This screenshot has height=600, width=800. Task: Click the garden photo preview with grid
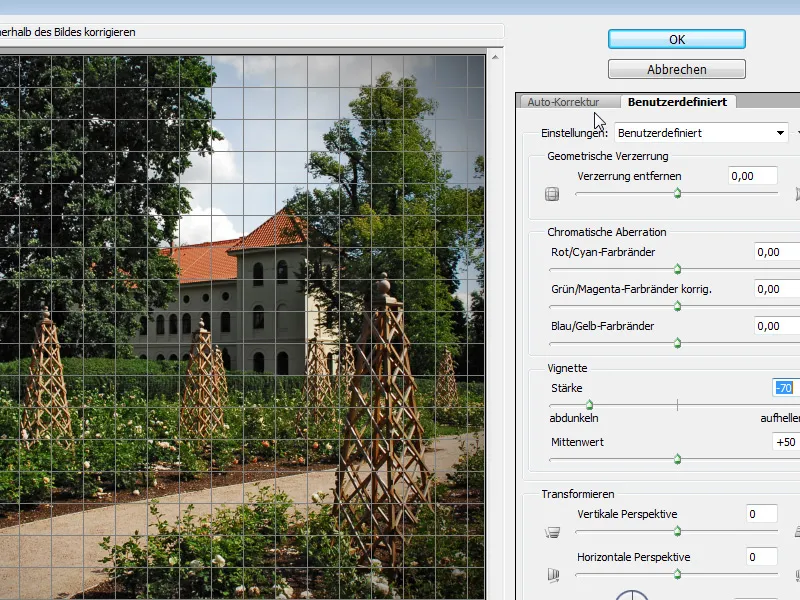(242, 328)
